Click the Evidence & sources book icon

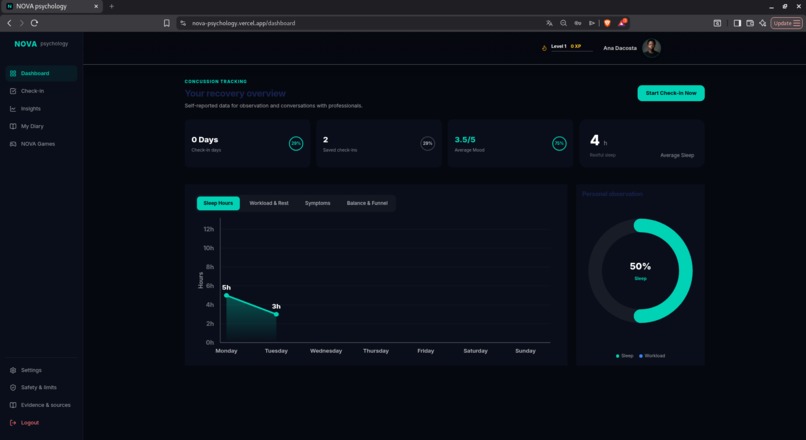click(13, 405)
